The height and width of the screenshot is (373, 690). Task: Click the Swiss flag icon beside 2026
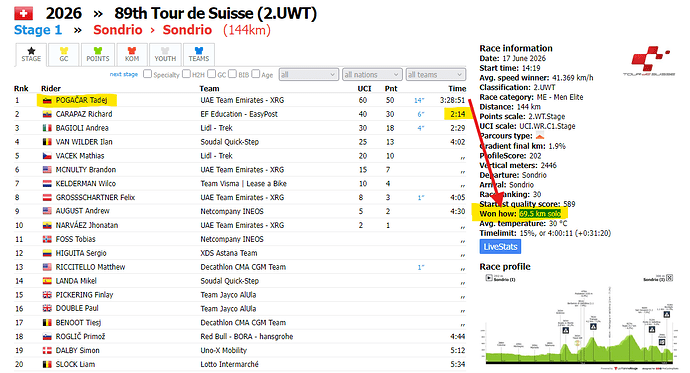tap(23, 13)
